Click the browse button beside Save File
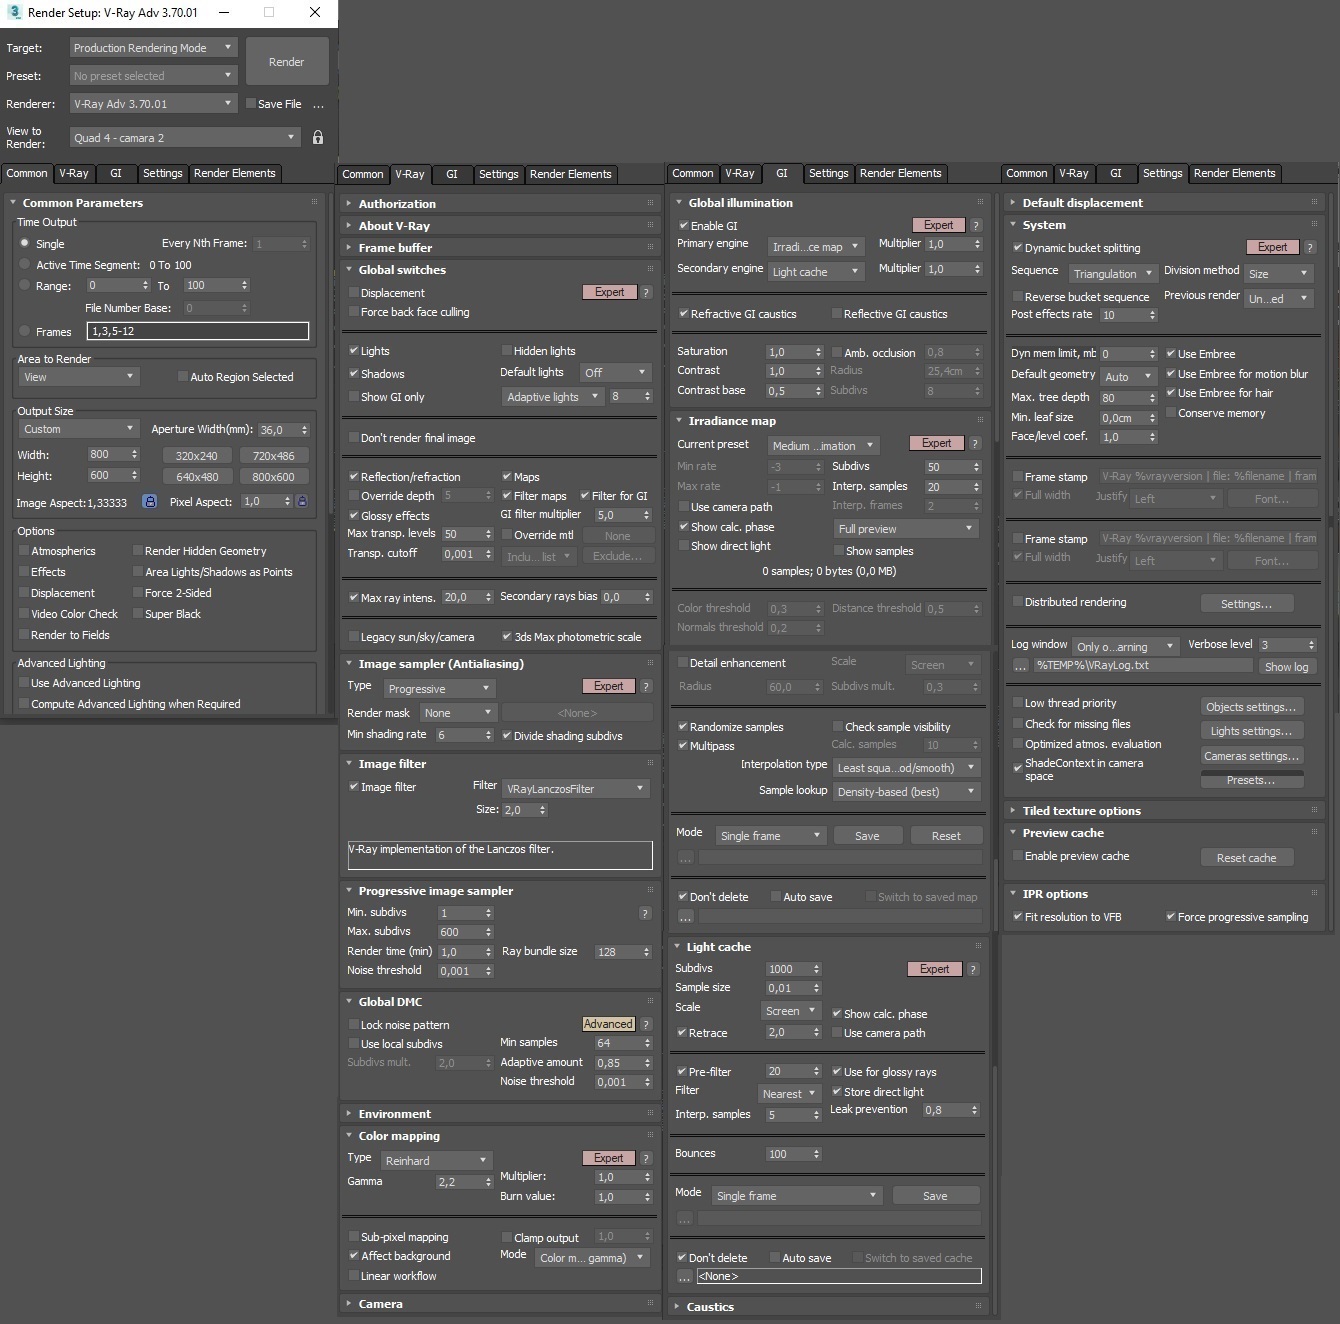The width and height of the screenshot is (1340, 1324). (319, 104)
